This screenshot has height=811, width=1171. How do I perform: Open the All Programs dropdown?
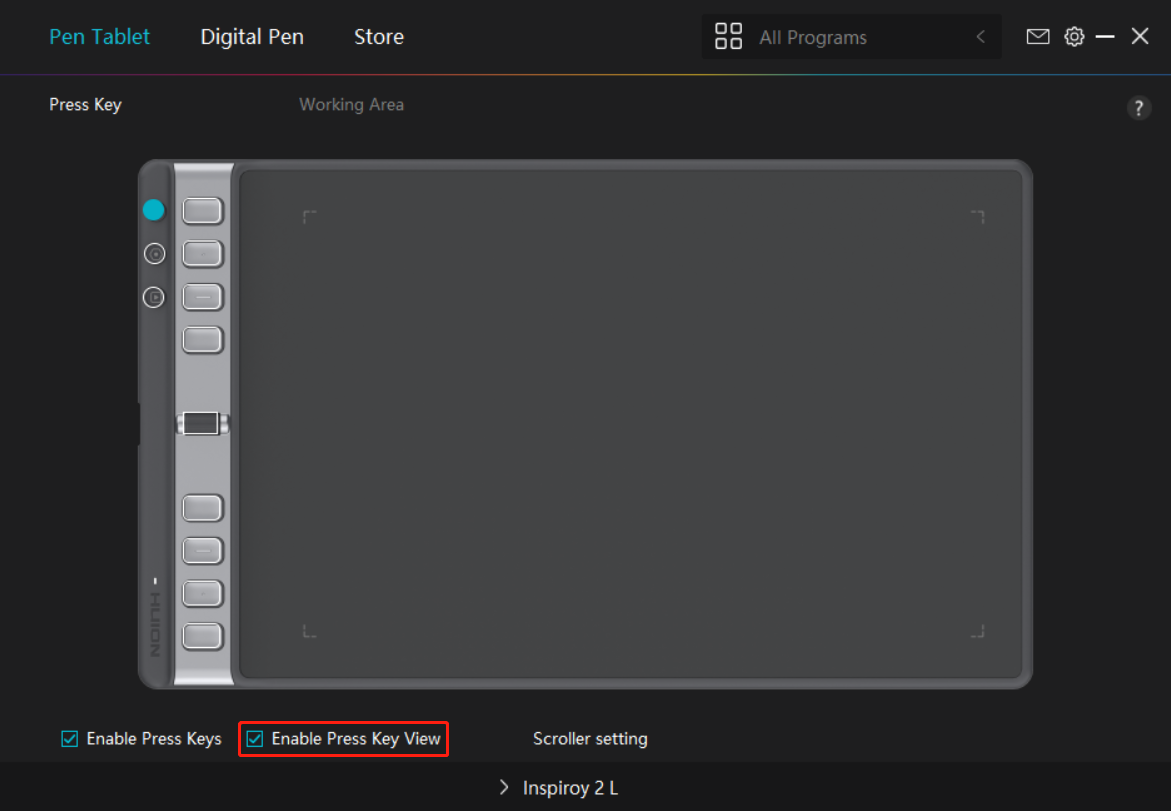(x=850, y=38)
